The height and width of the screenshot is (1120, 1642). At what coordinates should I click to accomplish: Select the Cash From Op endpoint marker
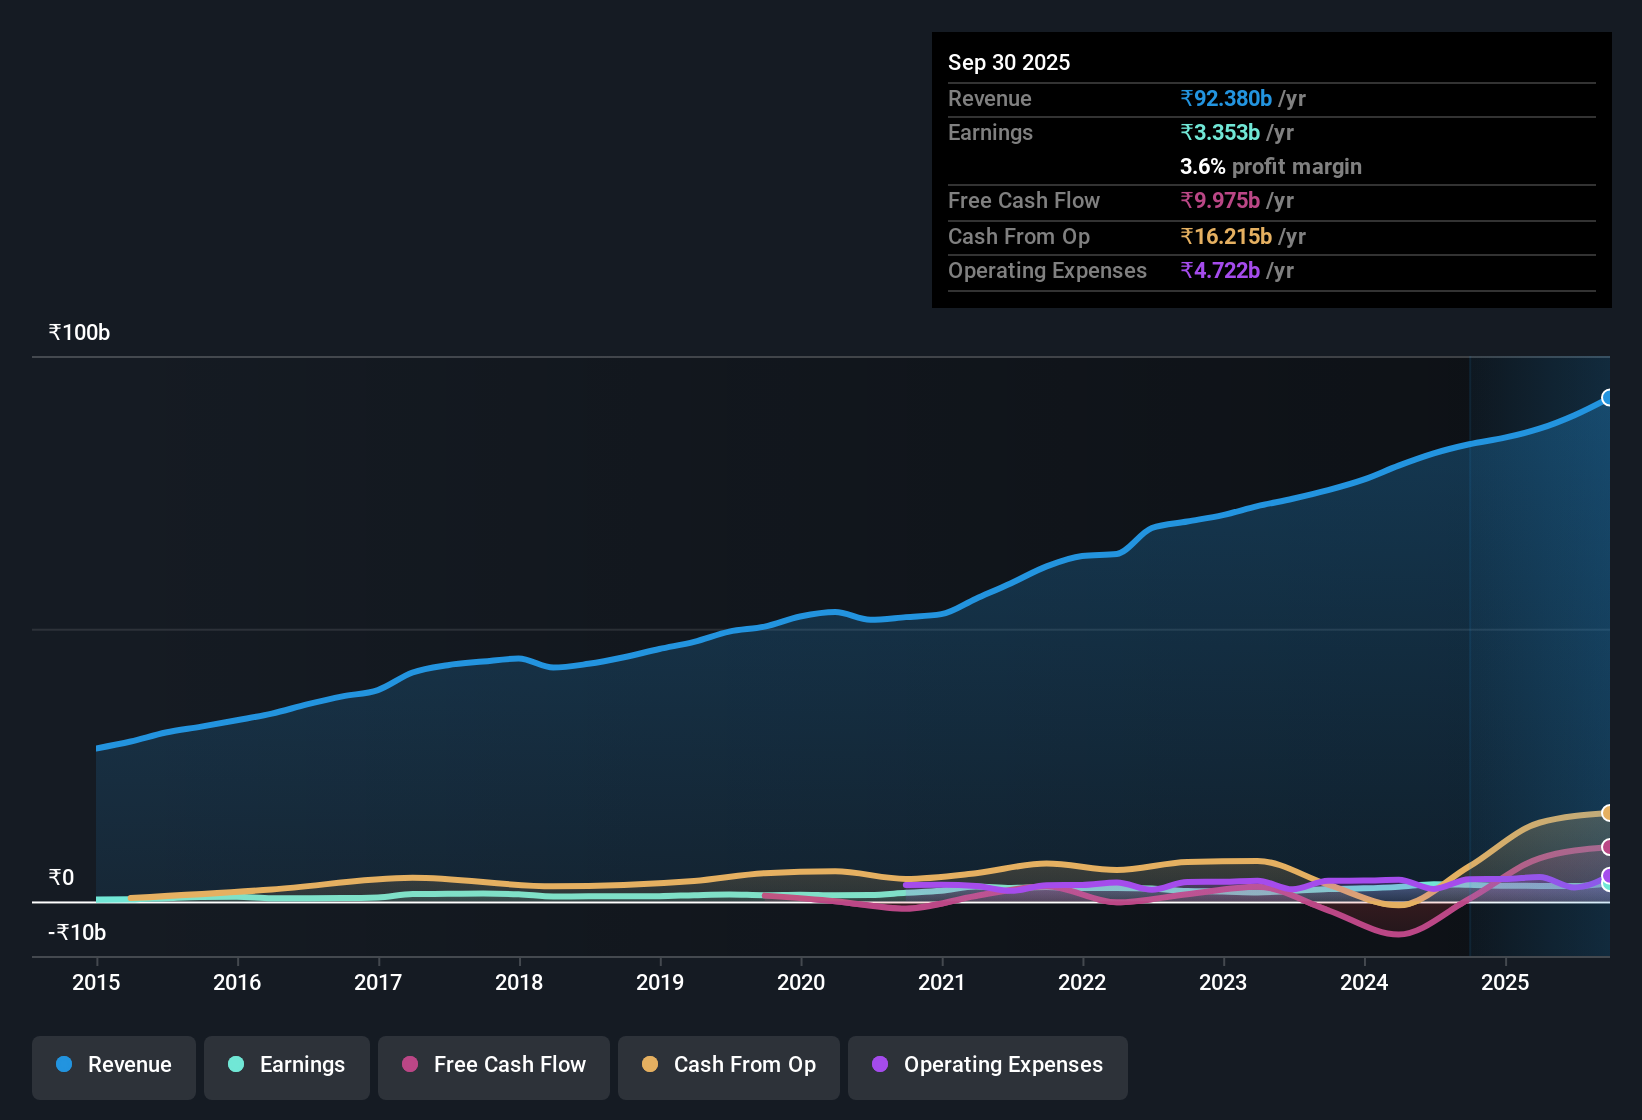click(1608, 813)
